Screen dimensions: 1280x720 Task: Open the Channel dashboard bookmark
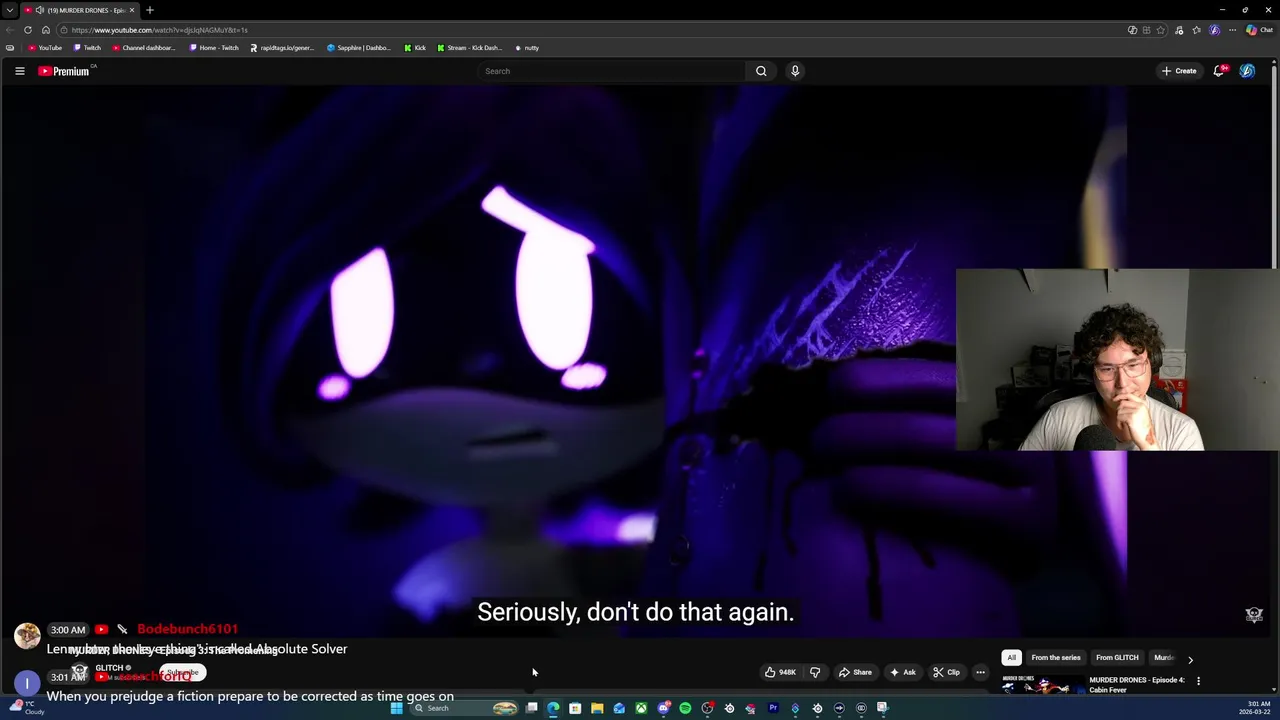[143, 48]
